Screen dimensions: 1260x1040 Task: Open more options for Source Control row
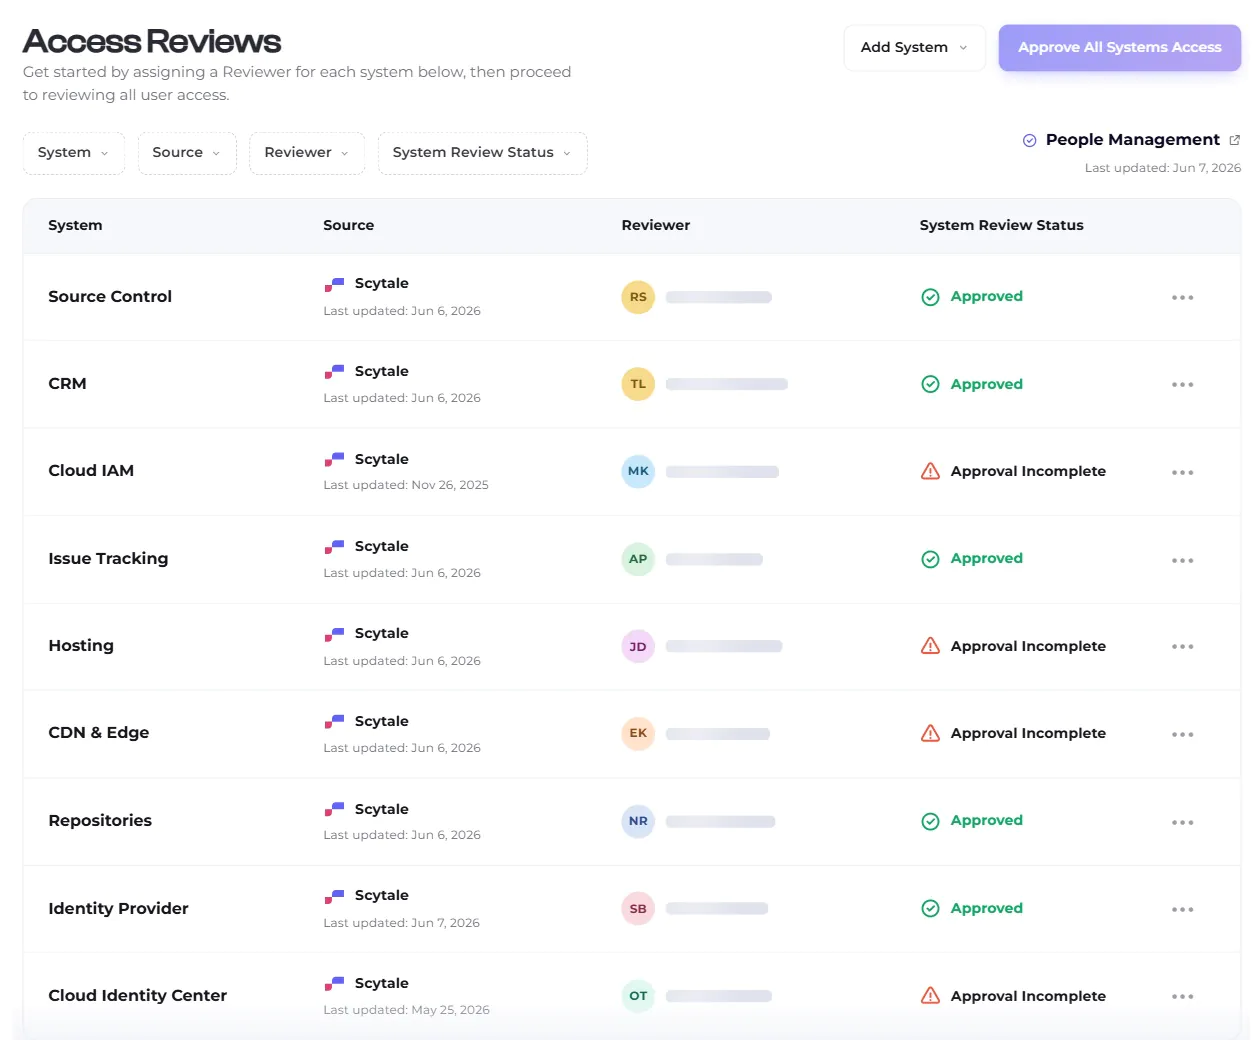[1183, 297]
